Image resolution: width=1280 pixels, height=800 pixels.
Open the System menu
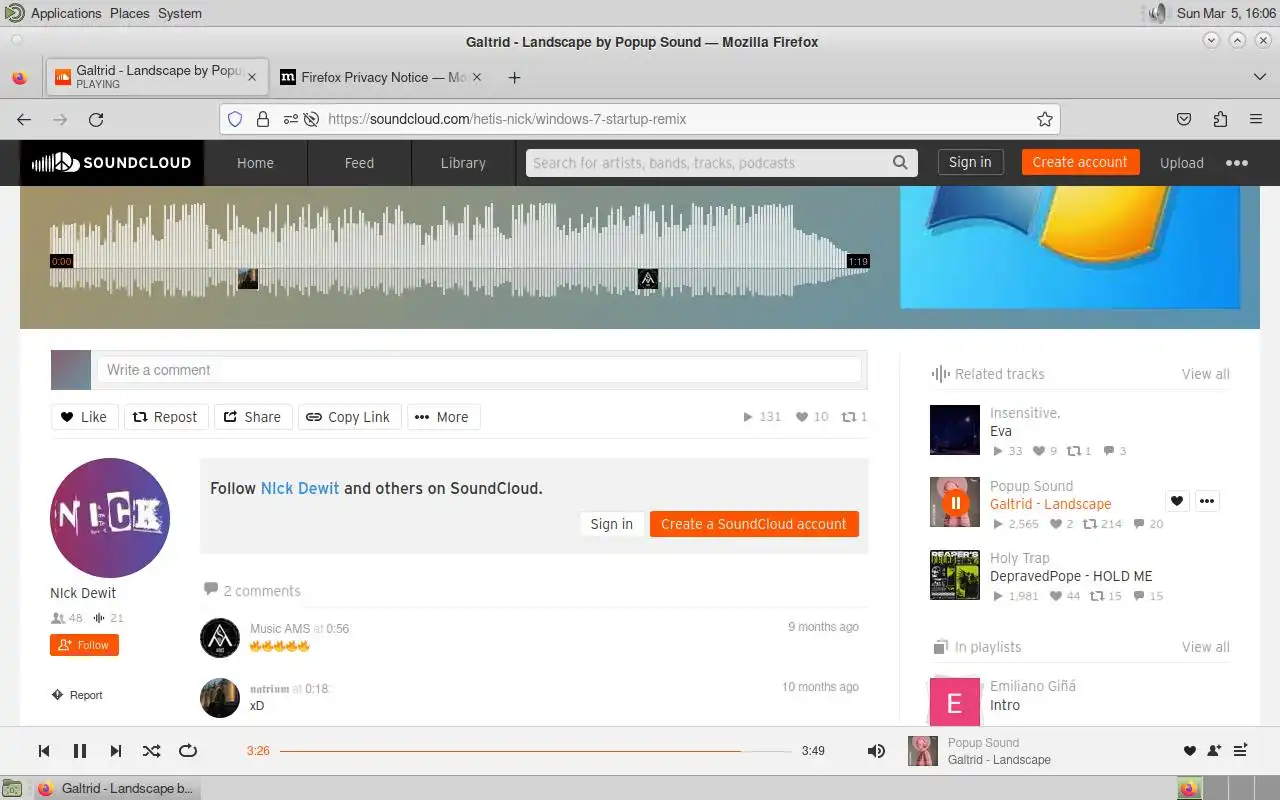coord(180,13)
